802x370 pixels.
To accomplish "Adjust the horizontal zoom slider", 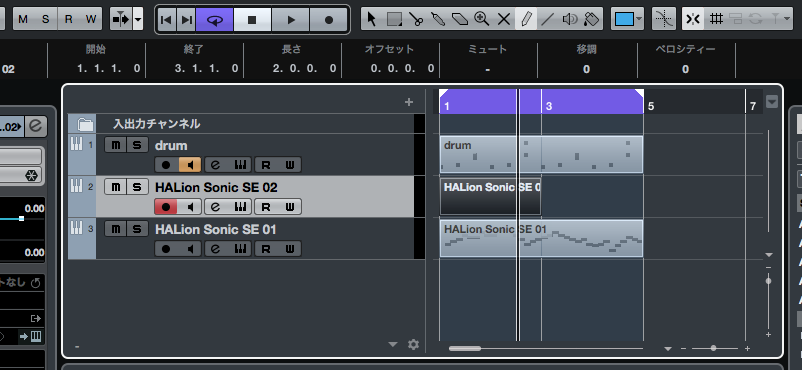I will tap(714, 349).
